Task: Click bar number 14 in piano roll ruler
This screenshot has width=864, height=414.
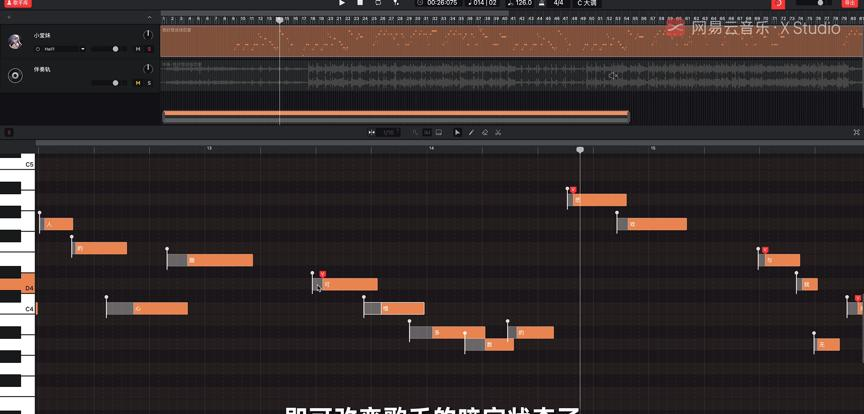Action: pos(431,148)
